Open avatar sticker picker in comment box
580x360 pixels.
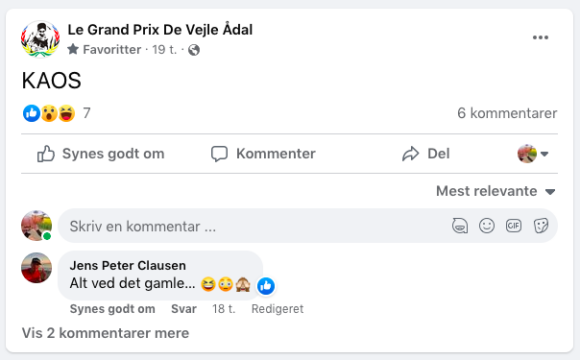click(460, 226)
